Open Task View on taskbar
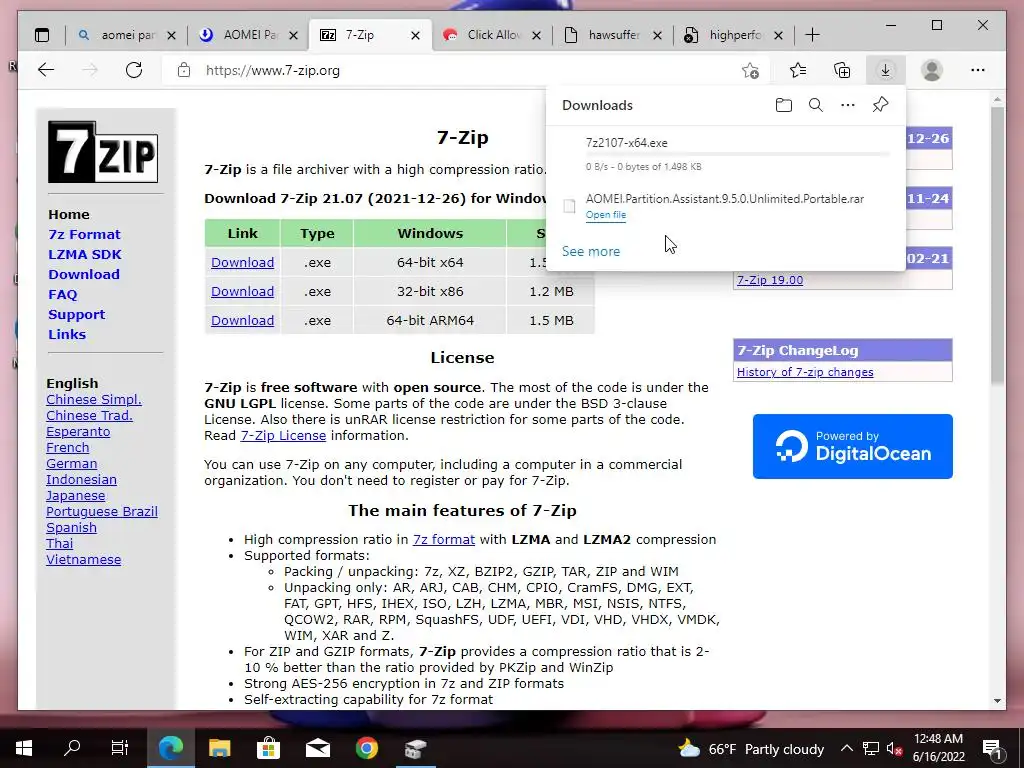The height and width of the screenshot is (768, 1024). click(x=120, y=748)
